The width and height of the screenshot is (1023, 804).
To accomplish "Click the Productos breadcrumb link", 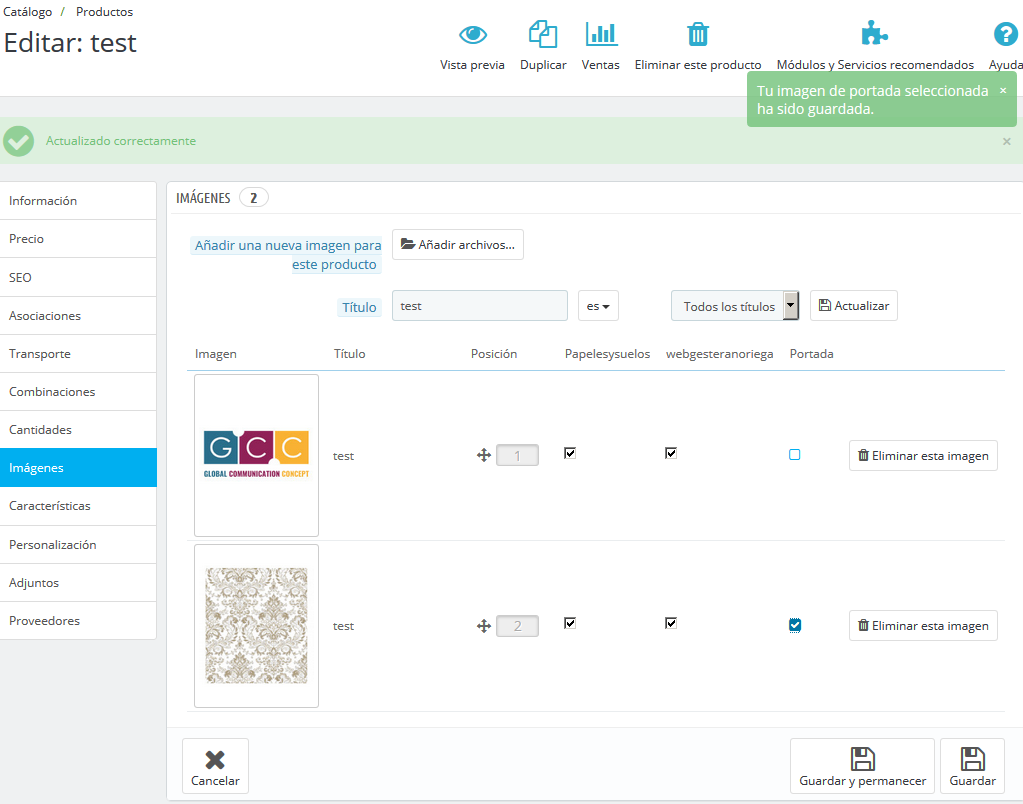I will point(104,12).
